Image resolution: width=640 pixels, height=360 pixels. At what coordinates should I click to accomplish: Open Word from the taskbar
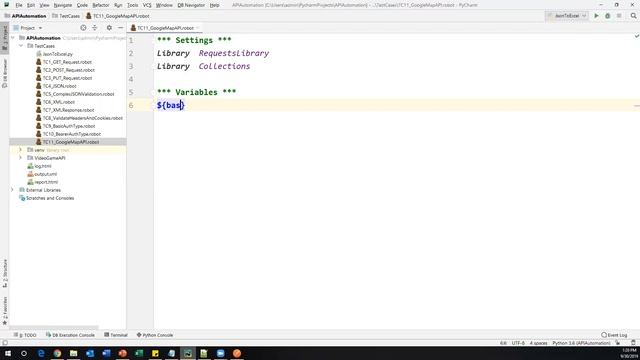coord(106,353)
